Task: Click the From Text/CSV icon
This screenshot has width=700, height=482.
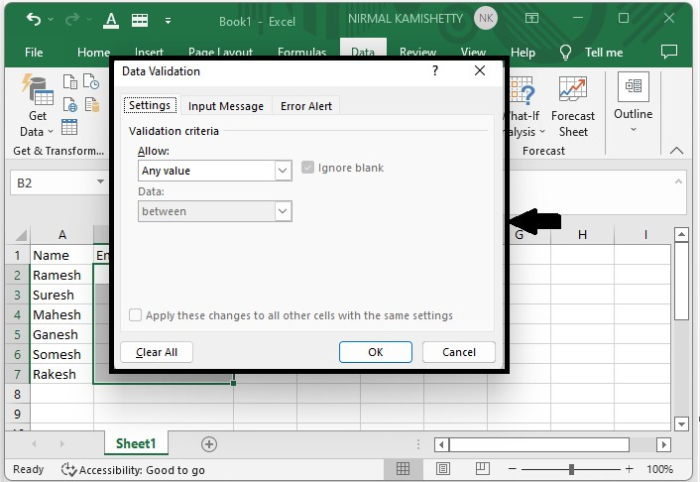Action: [70, 82]
